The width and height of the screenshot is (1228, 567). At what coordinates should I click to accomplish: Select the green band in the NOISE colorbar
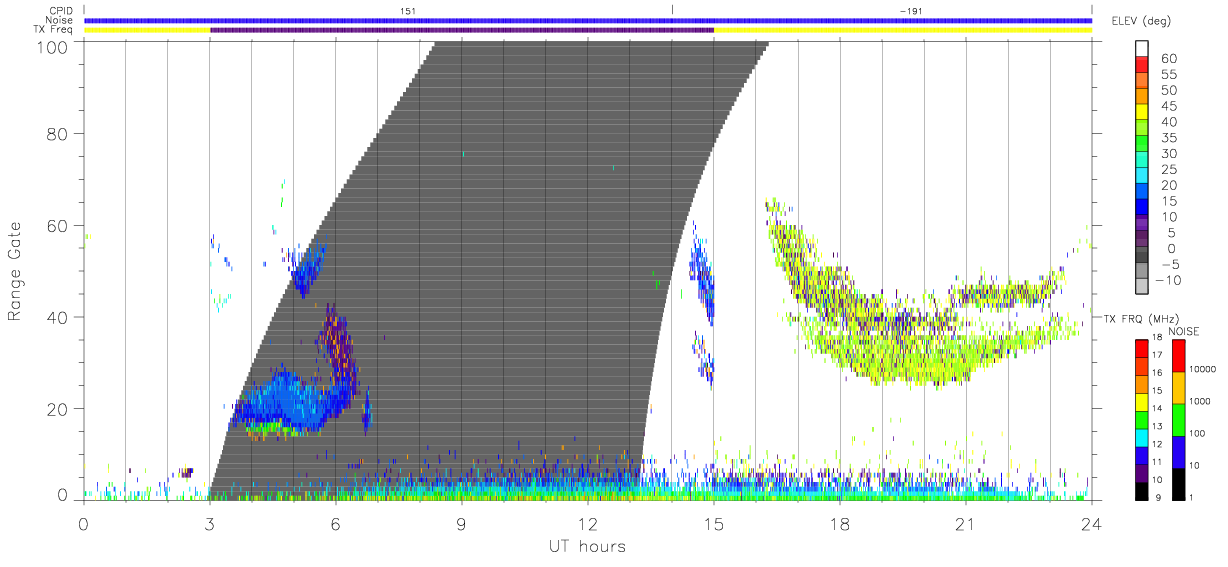point(1178,419)
